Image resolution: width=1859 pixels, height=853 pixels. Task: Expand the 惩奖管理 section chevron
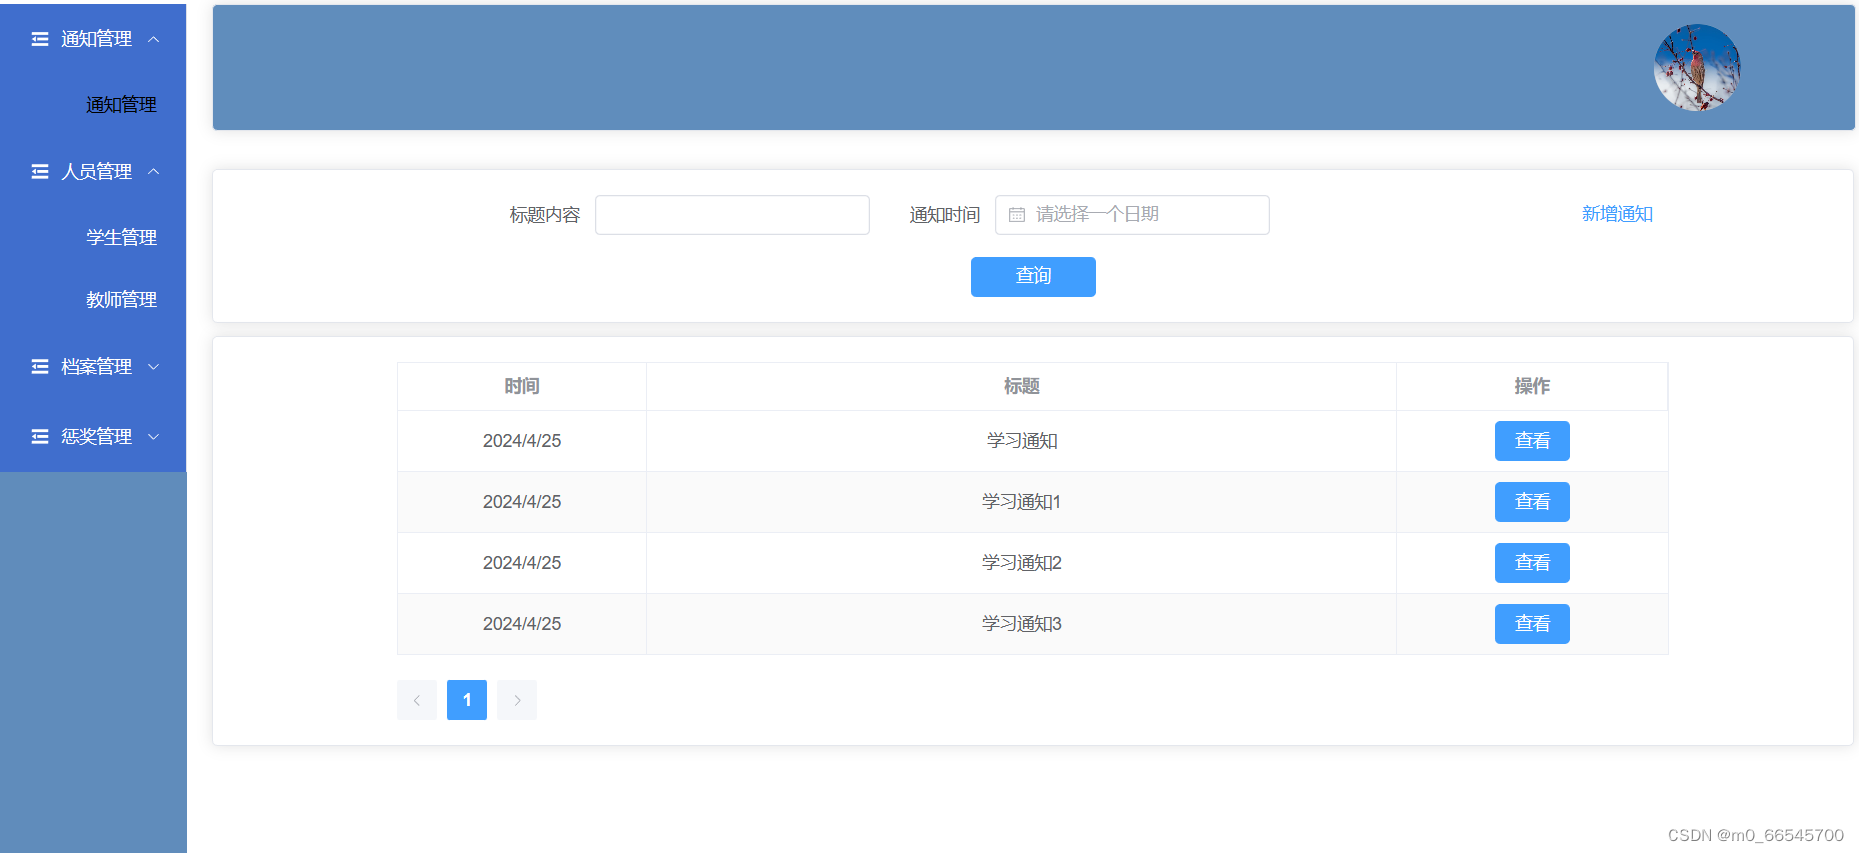coord(154,437)
